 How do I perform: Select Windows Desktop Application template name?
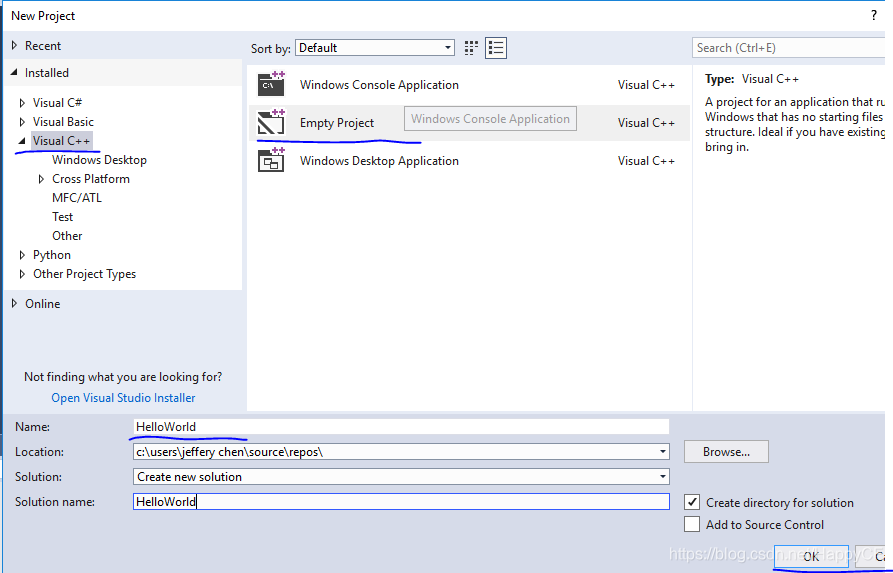coord(379,161)
